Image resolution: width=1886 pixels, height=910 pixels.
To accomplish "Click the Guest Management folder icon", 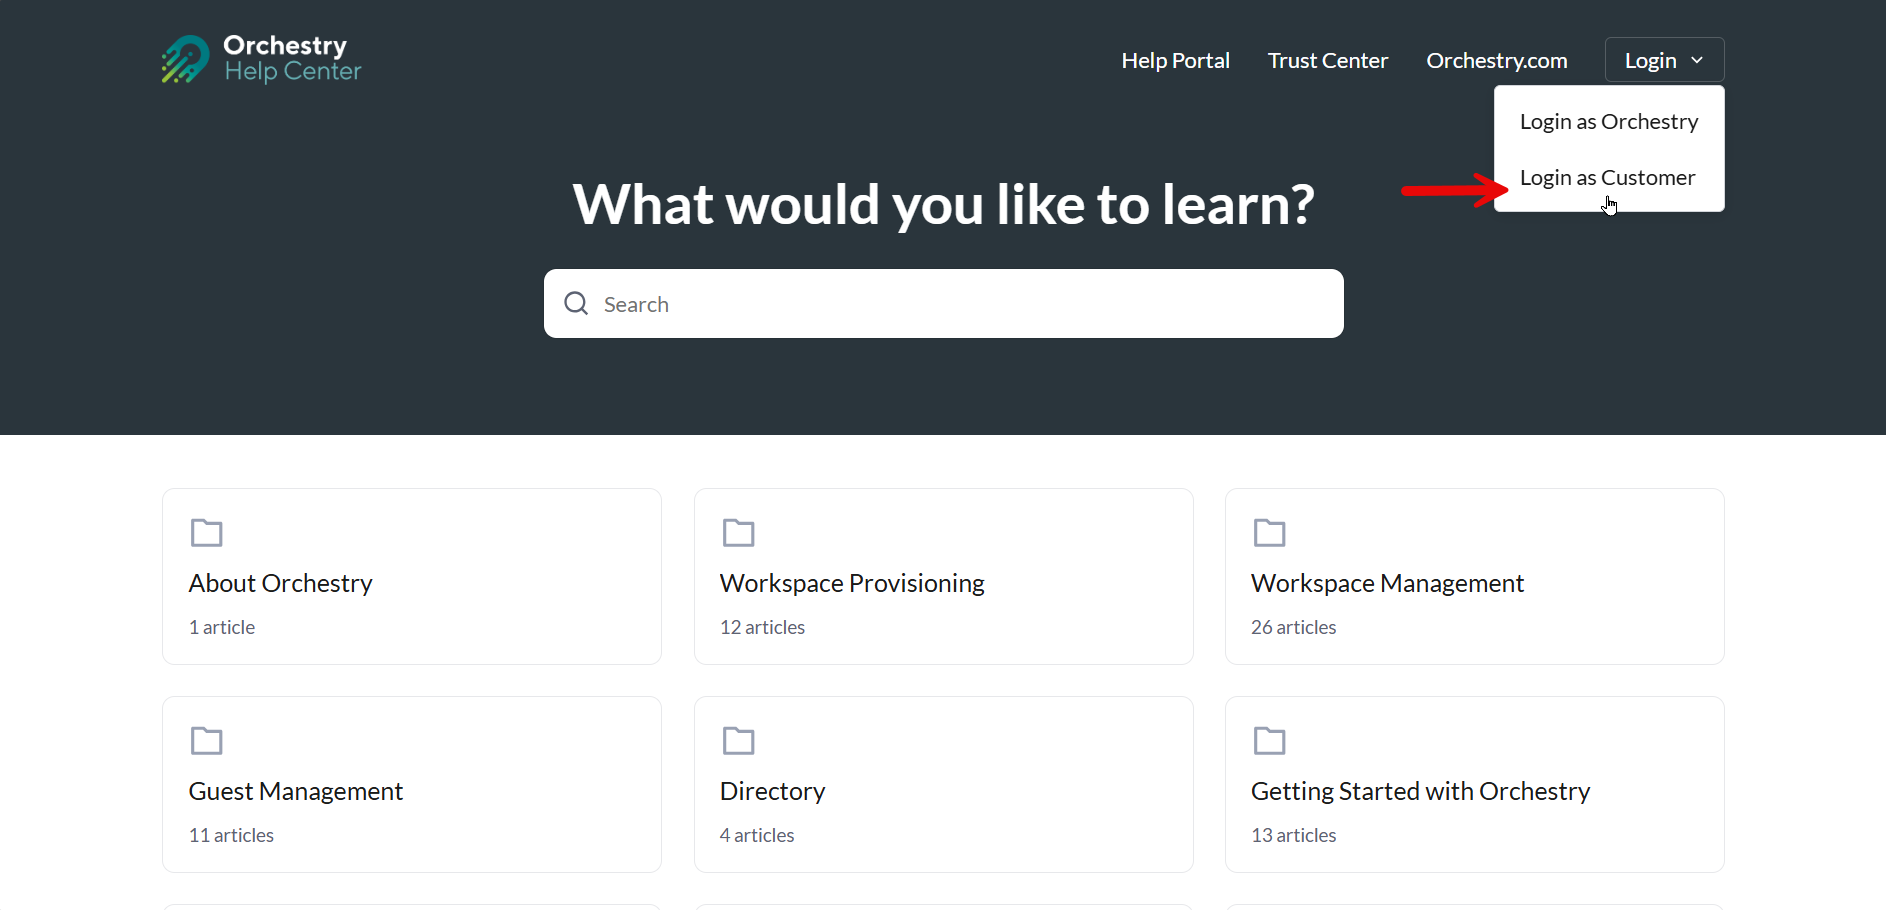I will click(x=207, y=741).
